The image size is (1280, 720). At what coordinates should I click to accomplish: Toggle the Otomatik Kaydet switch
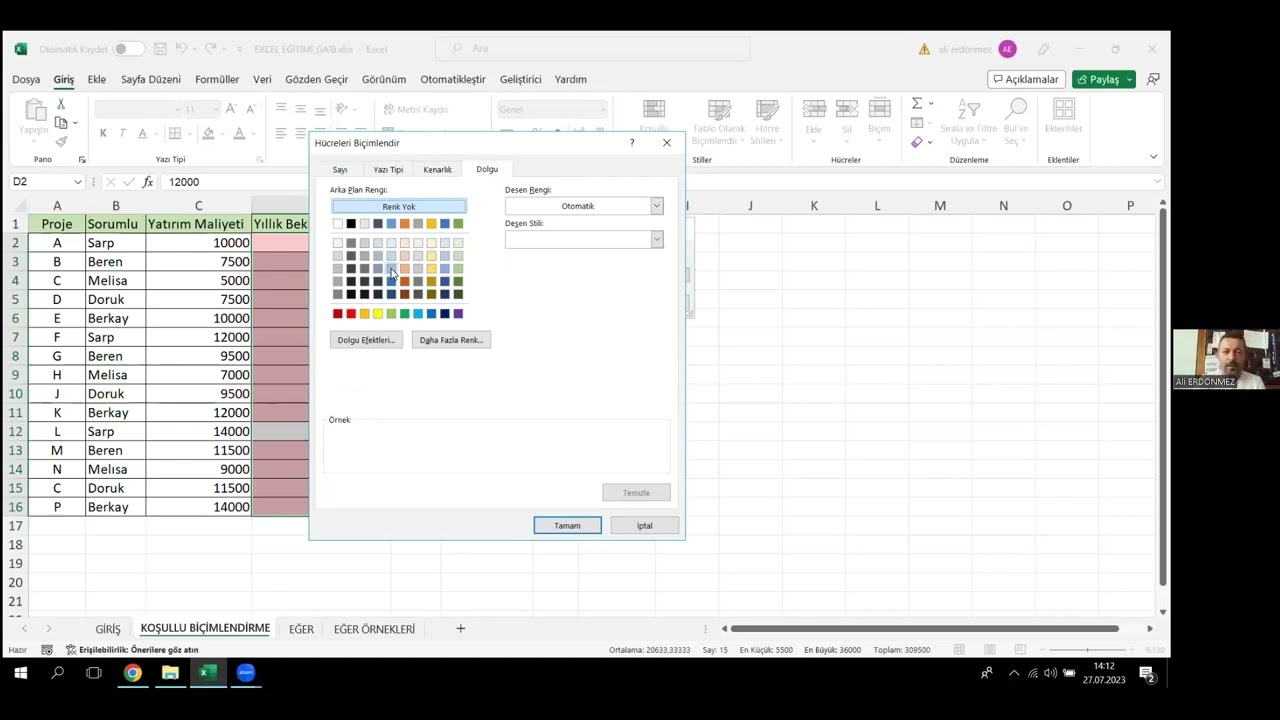coord(127,49)
